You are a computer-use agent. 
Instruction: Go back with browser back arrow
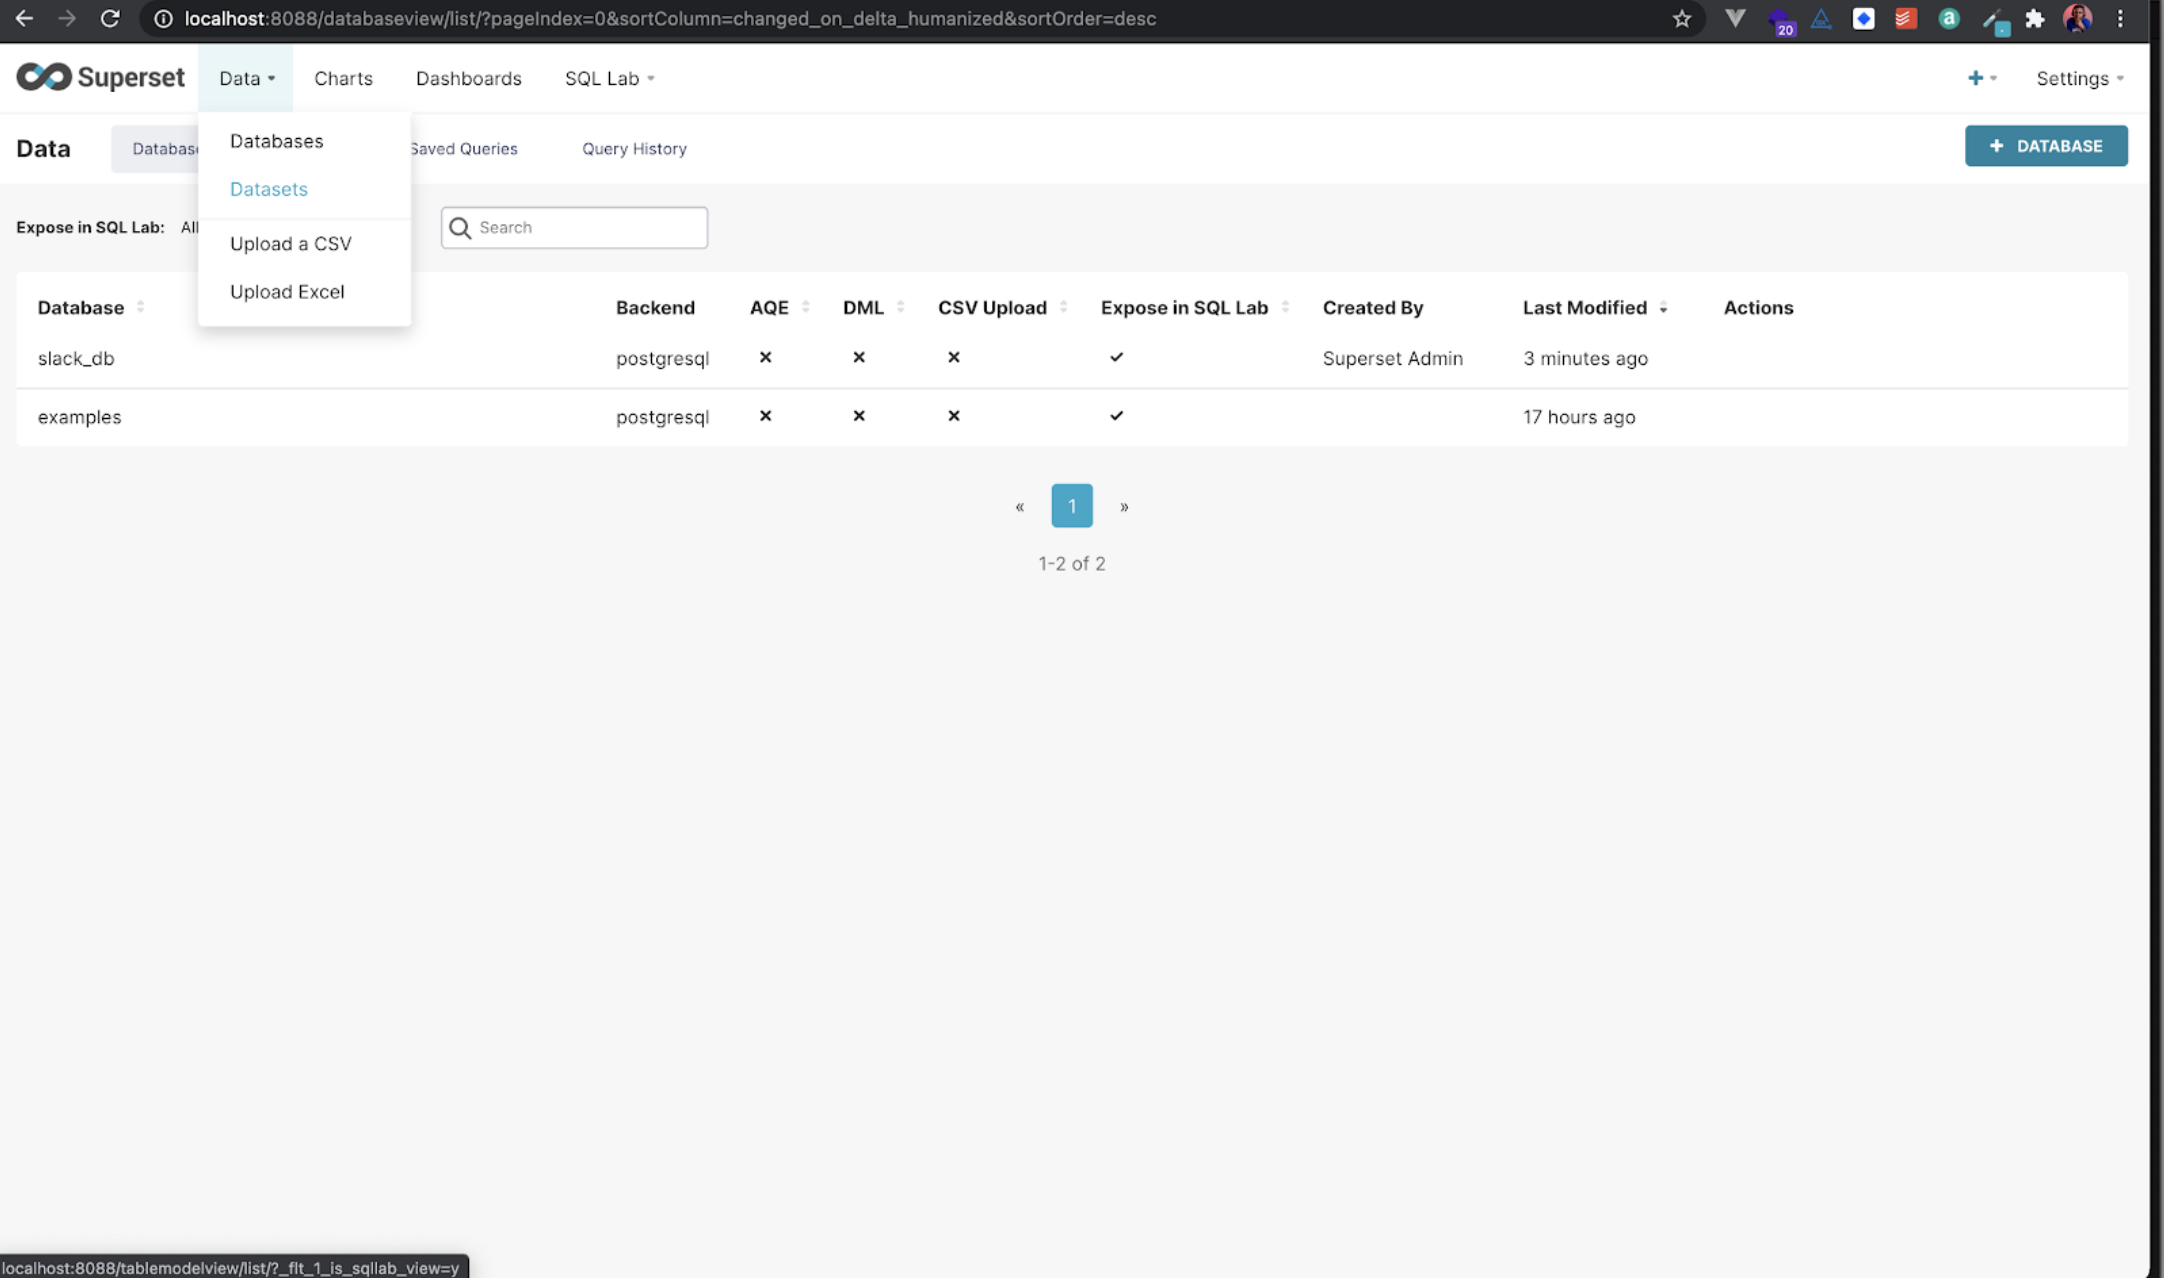(24, 18)
